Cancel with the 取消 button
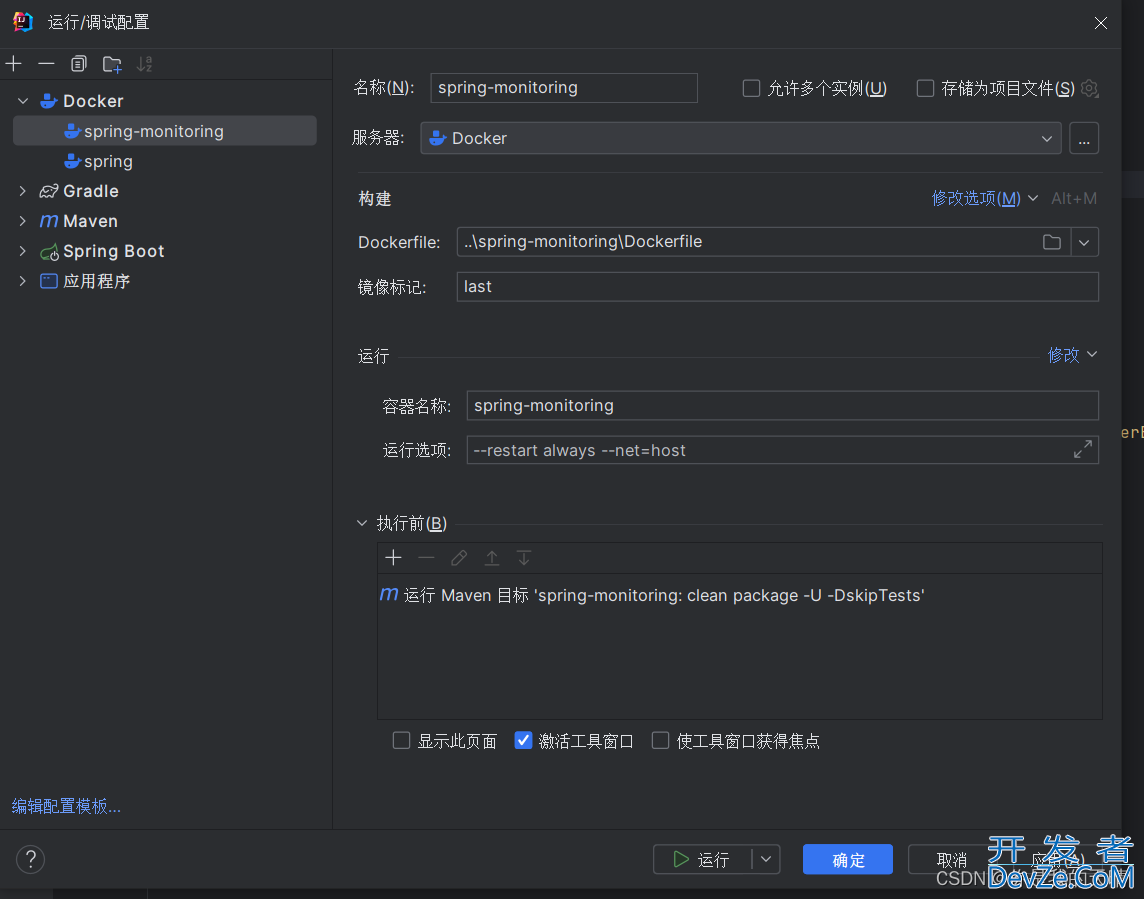The image size is (1144, 899). (951, 860)
